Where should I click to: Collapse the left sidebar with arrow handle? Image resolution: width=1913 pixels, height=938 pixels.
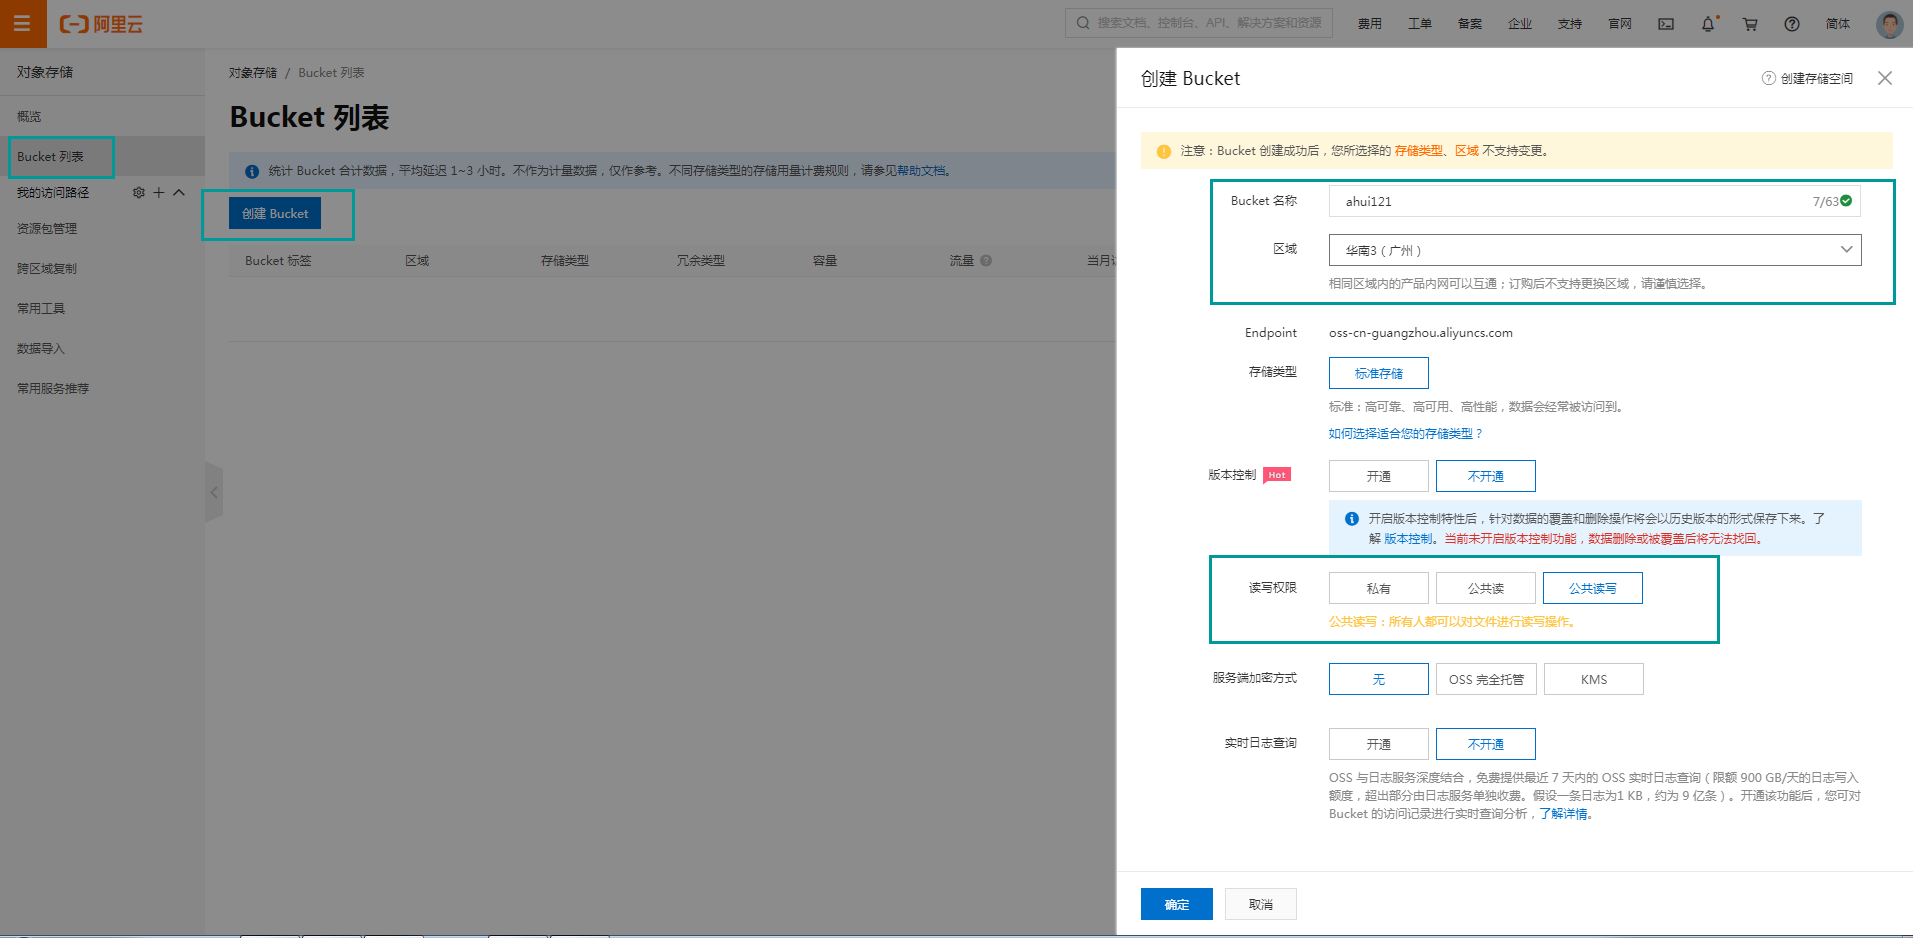click(213, 492)
